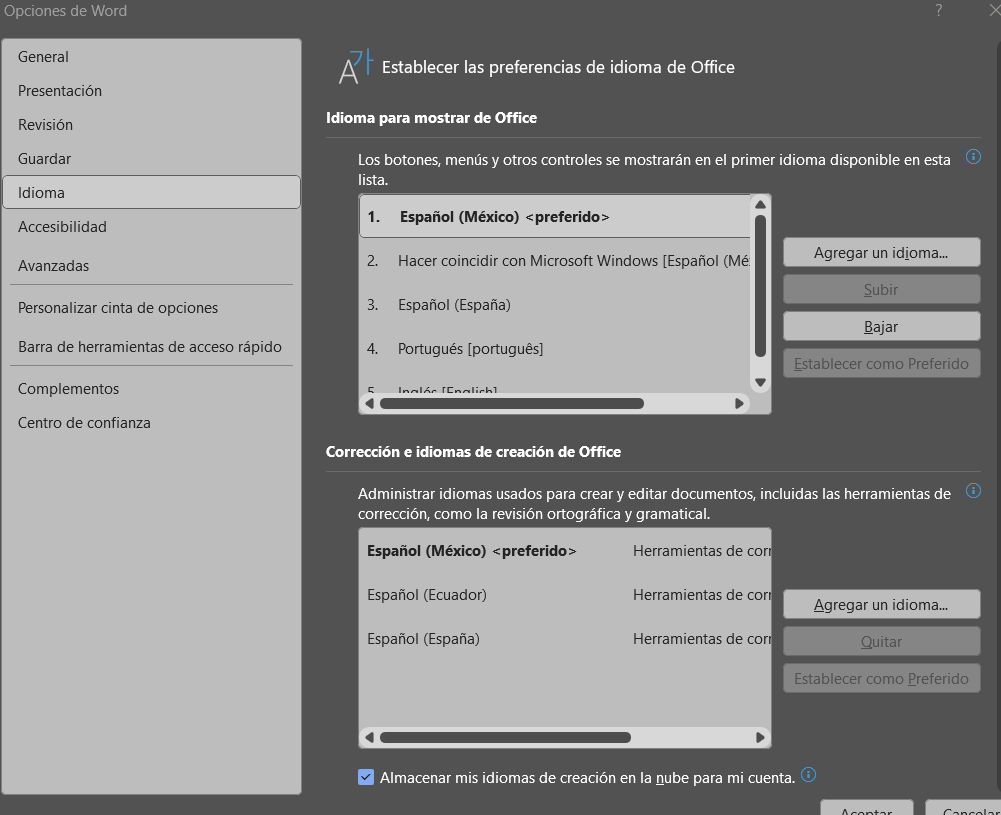Image resolution: width=1001 pixels, height=815 pixels.
Task: Click Bajar to move the language down
Action: [x=882, y=327]
